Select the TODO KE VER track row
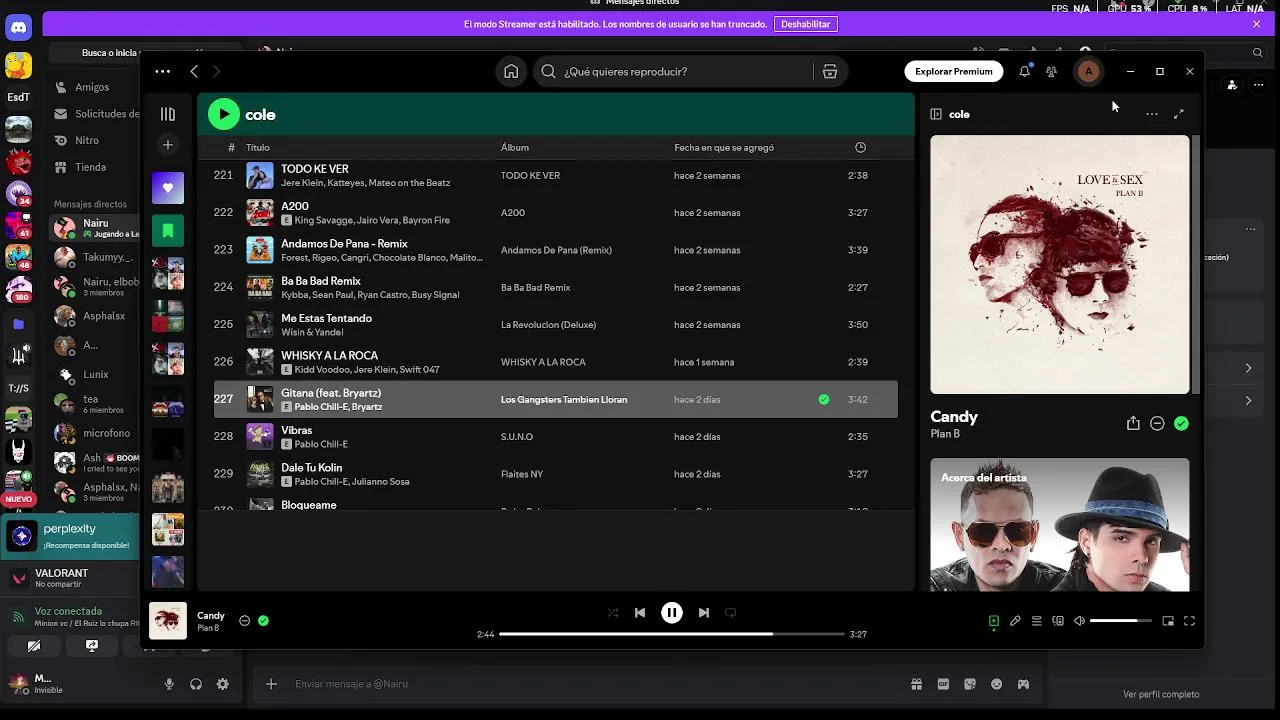1280x720 pixels. click(x=556, y=175)
